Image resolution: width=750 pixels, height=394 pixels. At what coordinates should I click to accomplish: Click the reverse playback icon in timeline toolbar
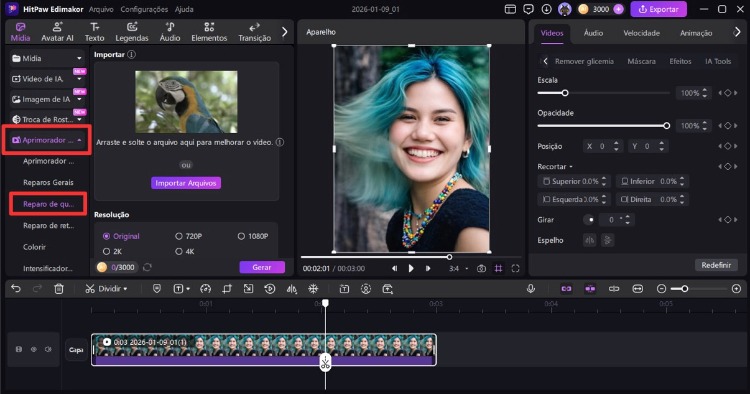click(270, 289)
